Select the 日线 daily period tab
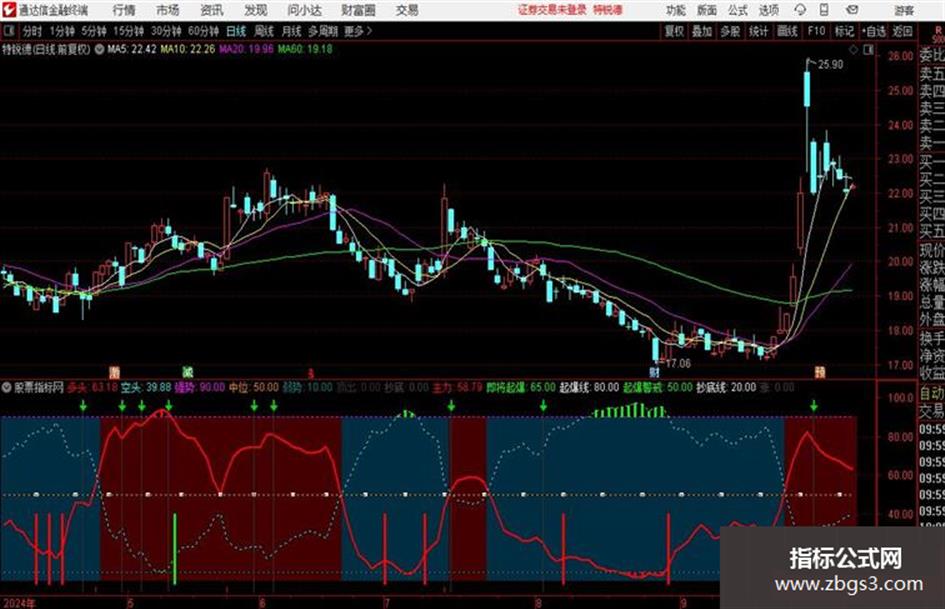This screenshot has width=945, height=609. click(x=236, y=31)
